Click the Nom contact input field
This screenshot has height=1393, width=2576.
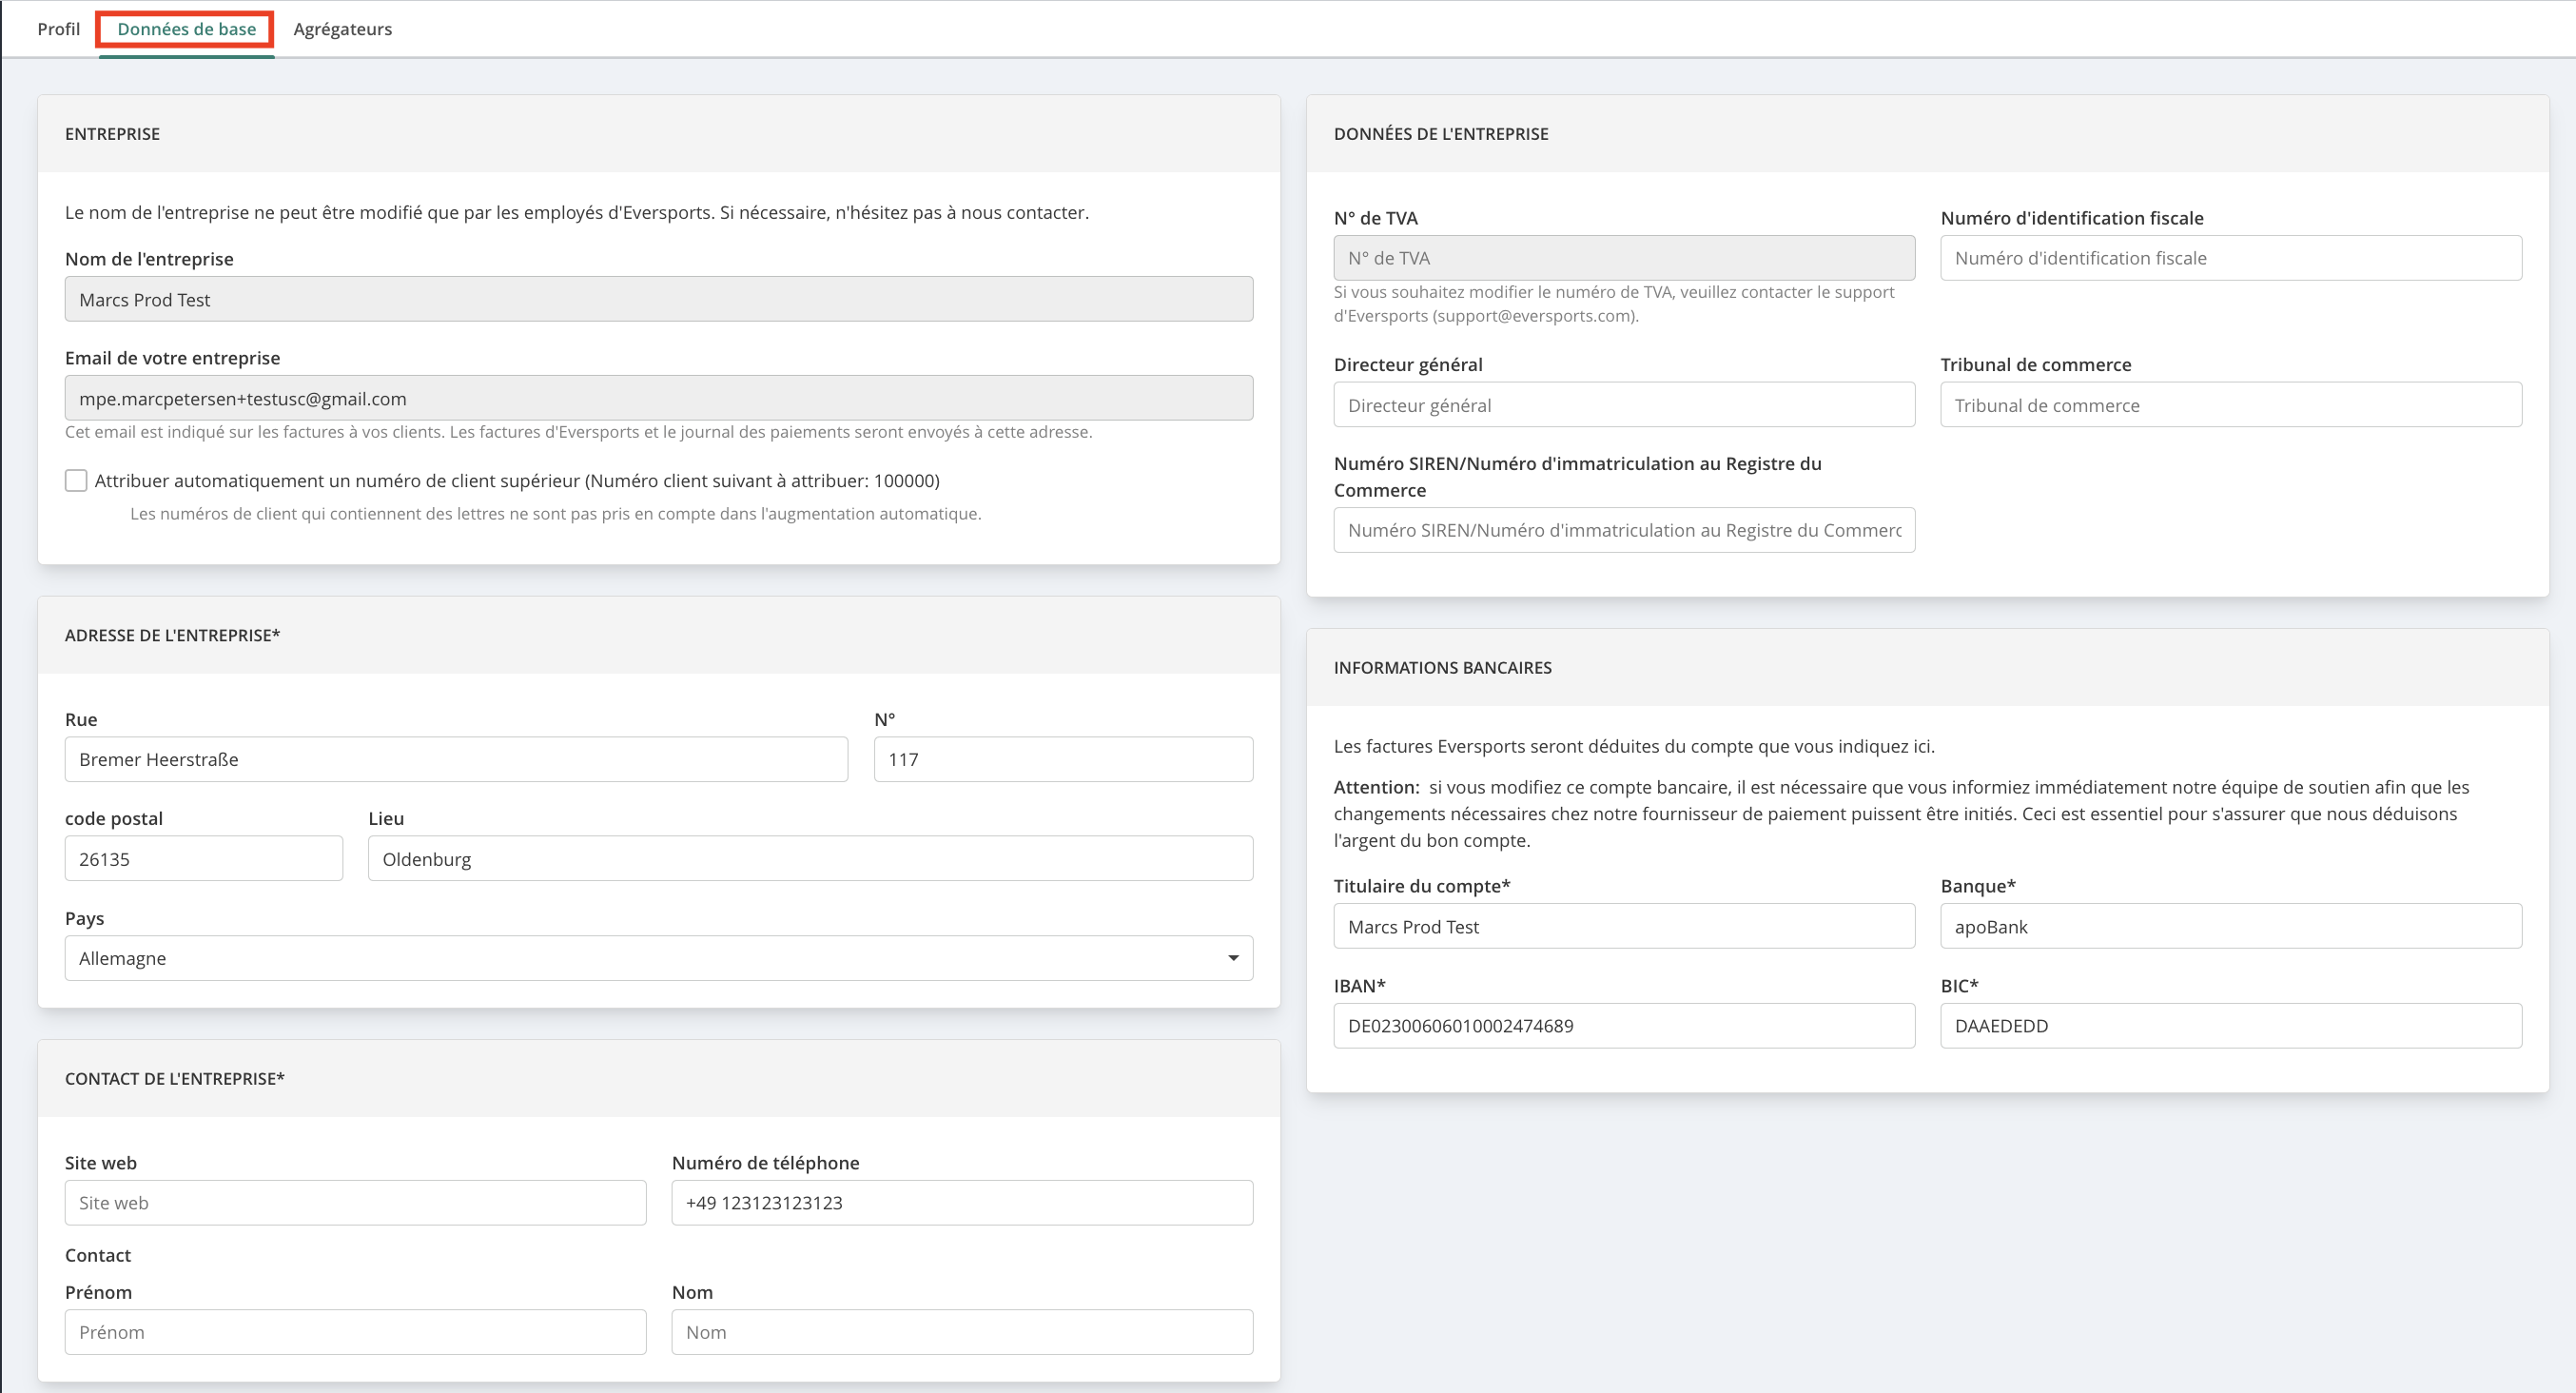[x=962, y=1332]
